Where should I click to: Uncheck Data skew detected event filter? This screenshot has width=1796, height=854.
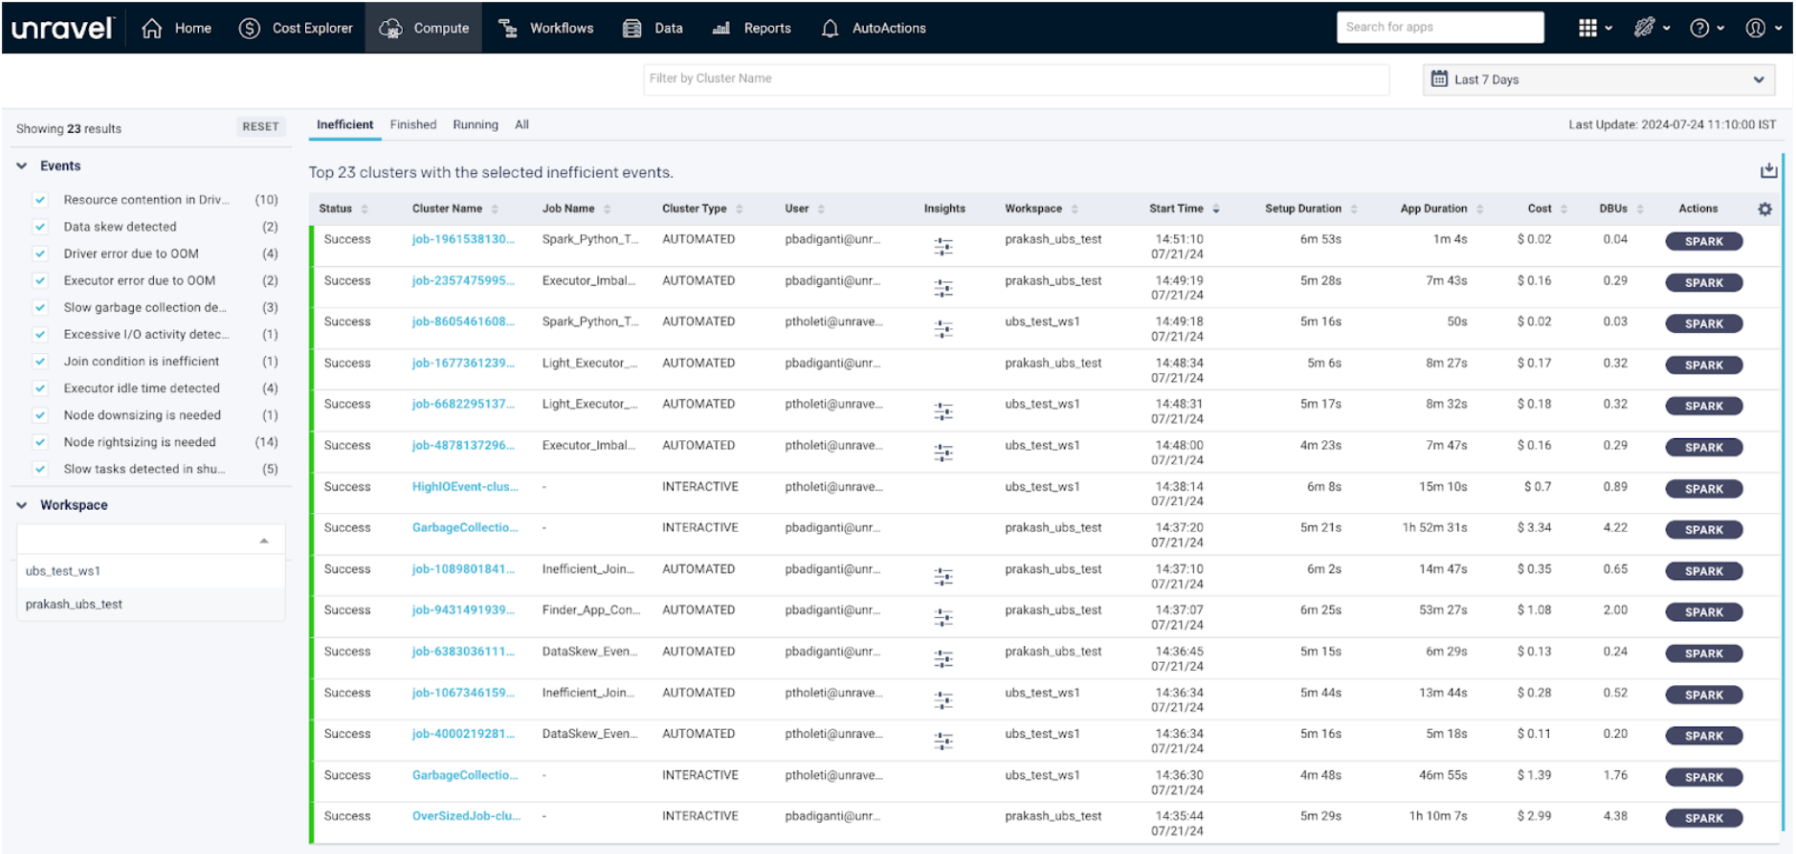41,227
